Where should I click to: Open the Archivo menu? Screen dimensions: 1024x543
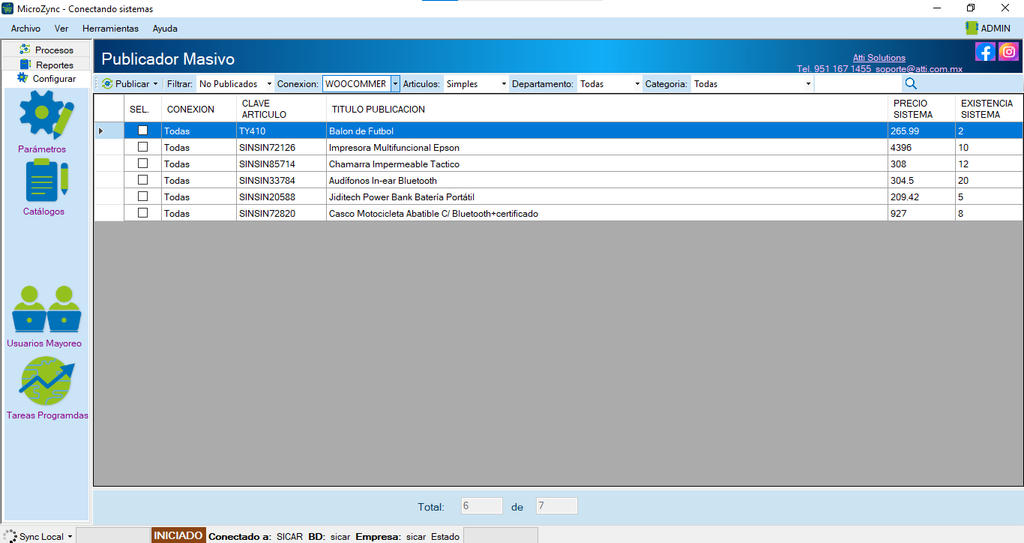tap(25, 29)
